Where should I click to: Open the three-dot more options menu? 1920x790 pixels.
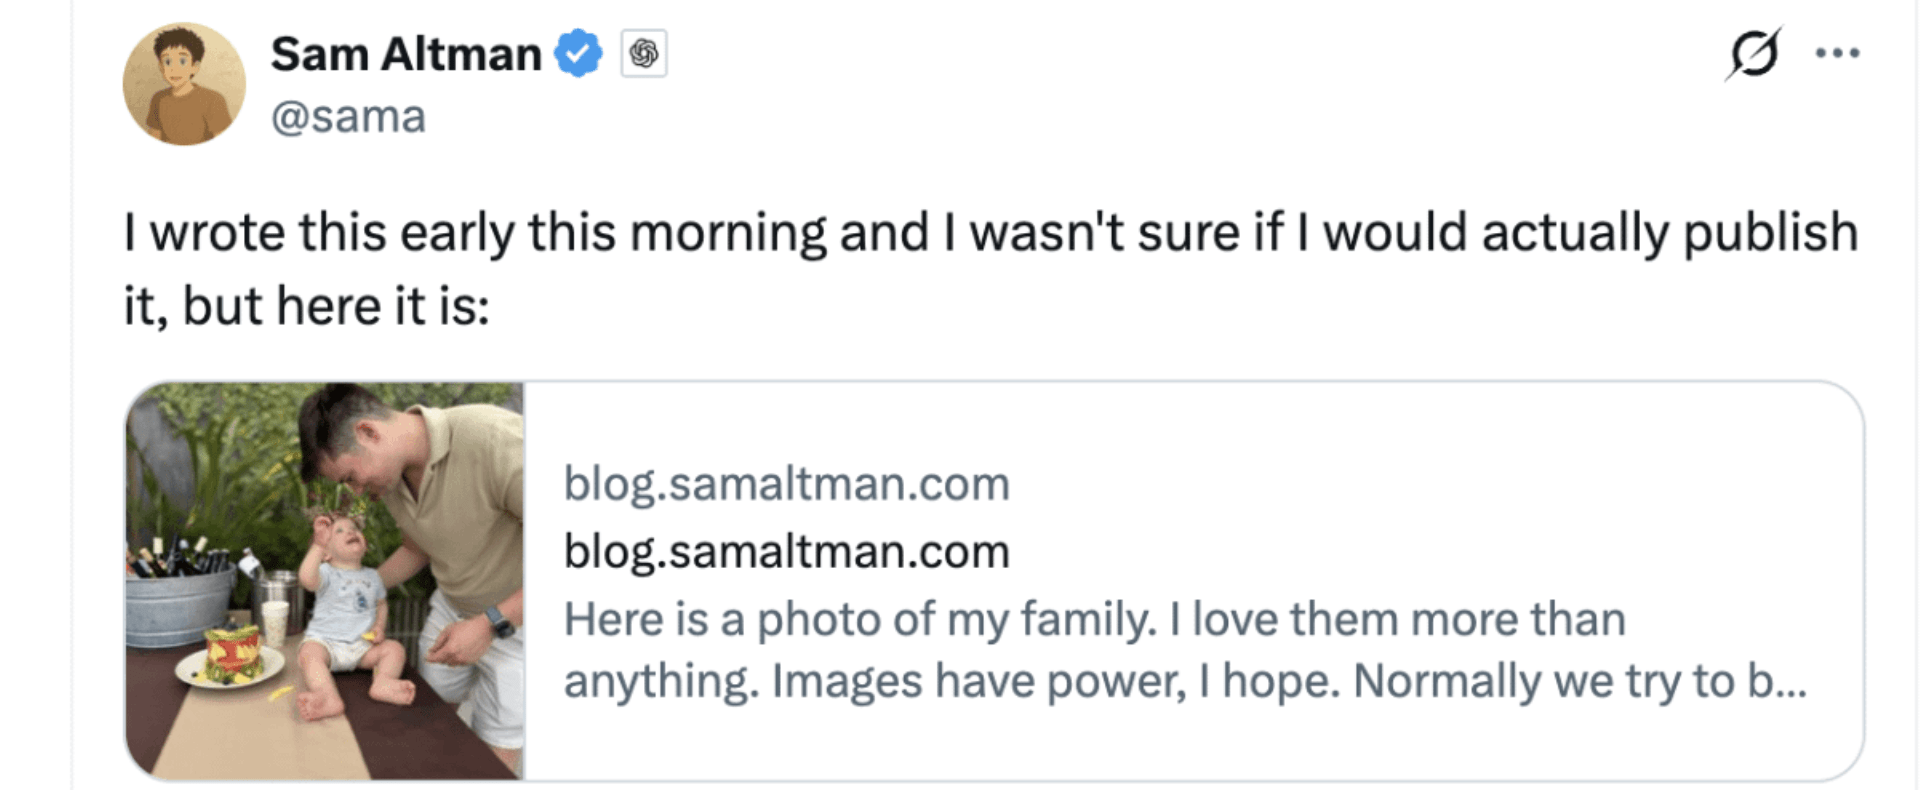pyautogui.click(x=1838, y=54)
